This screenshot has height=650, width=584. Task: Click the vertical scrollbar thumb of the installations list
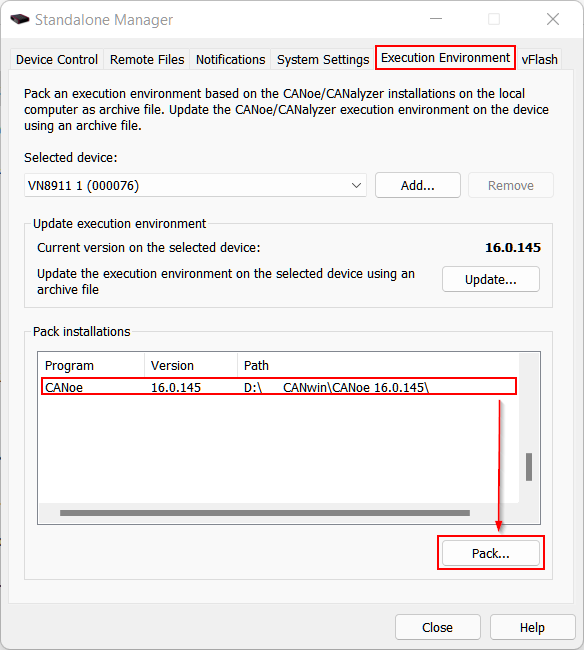pyautogui.click(x=529, y=467)
